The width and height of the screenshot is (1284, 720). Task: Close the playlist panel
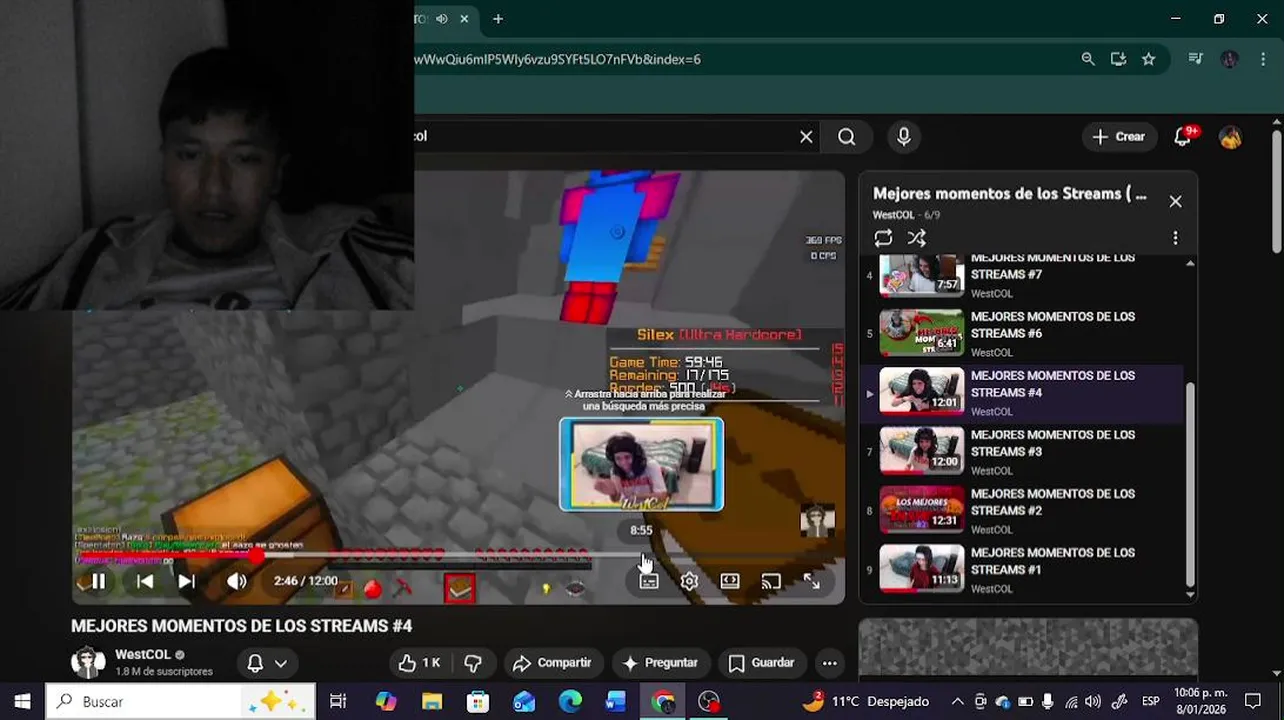(x=1175, y=201)
